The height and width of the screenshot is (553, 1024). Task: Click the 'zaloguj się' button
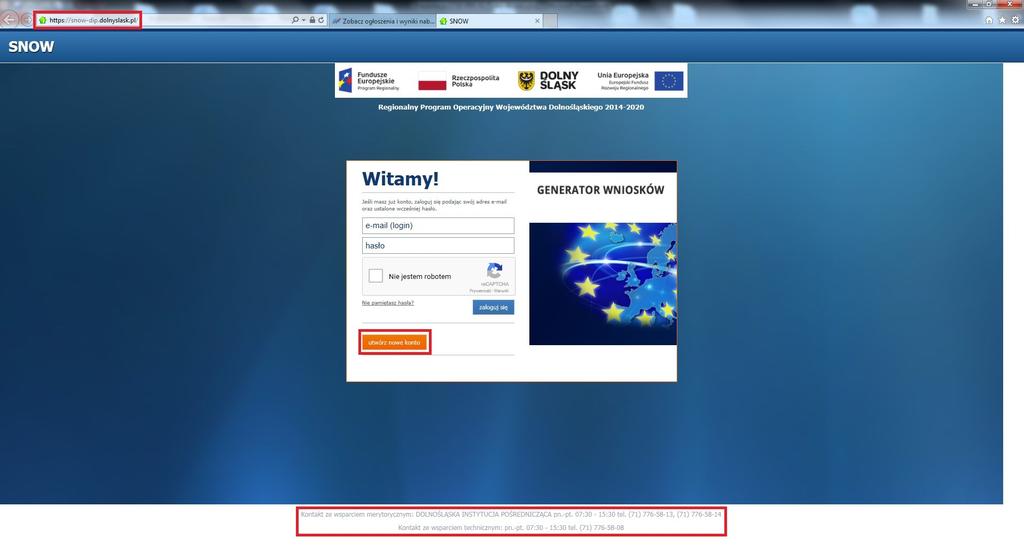coord(493,307)
